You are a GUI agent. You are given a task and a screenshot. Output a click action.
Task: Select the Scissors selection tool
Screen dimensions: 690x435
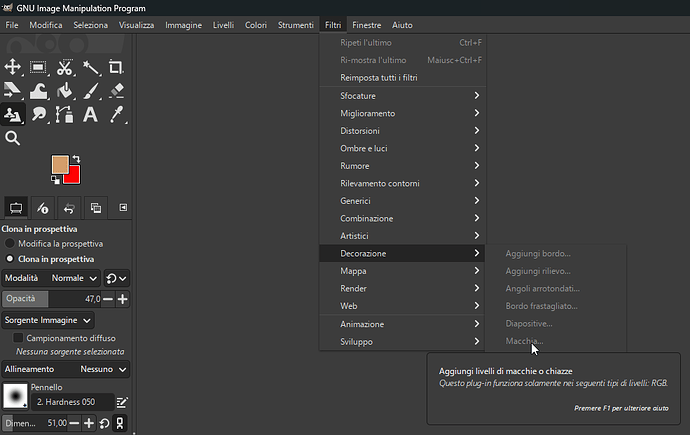[64, 67]
